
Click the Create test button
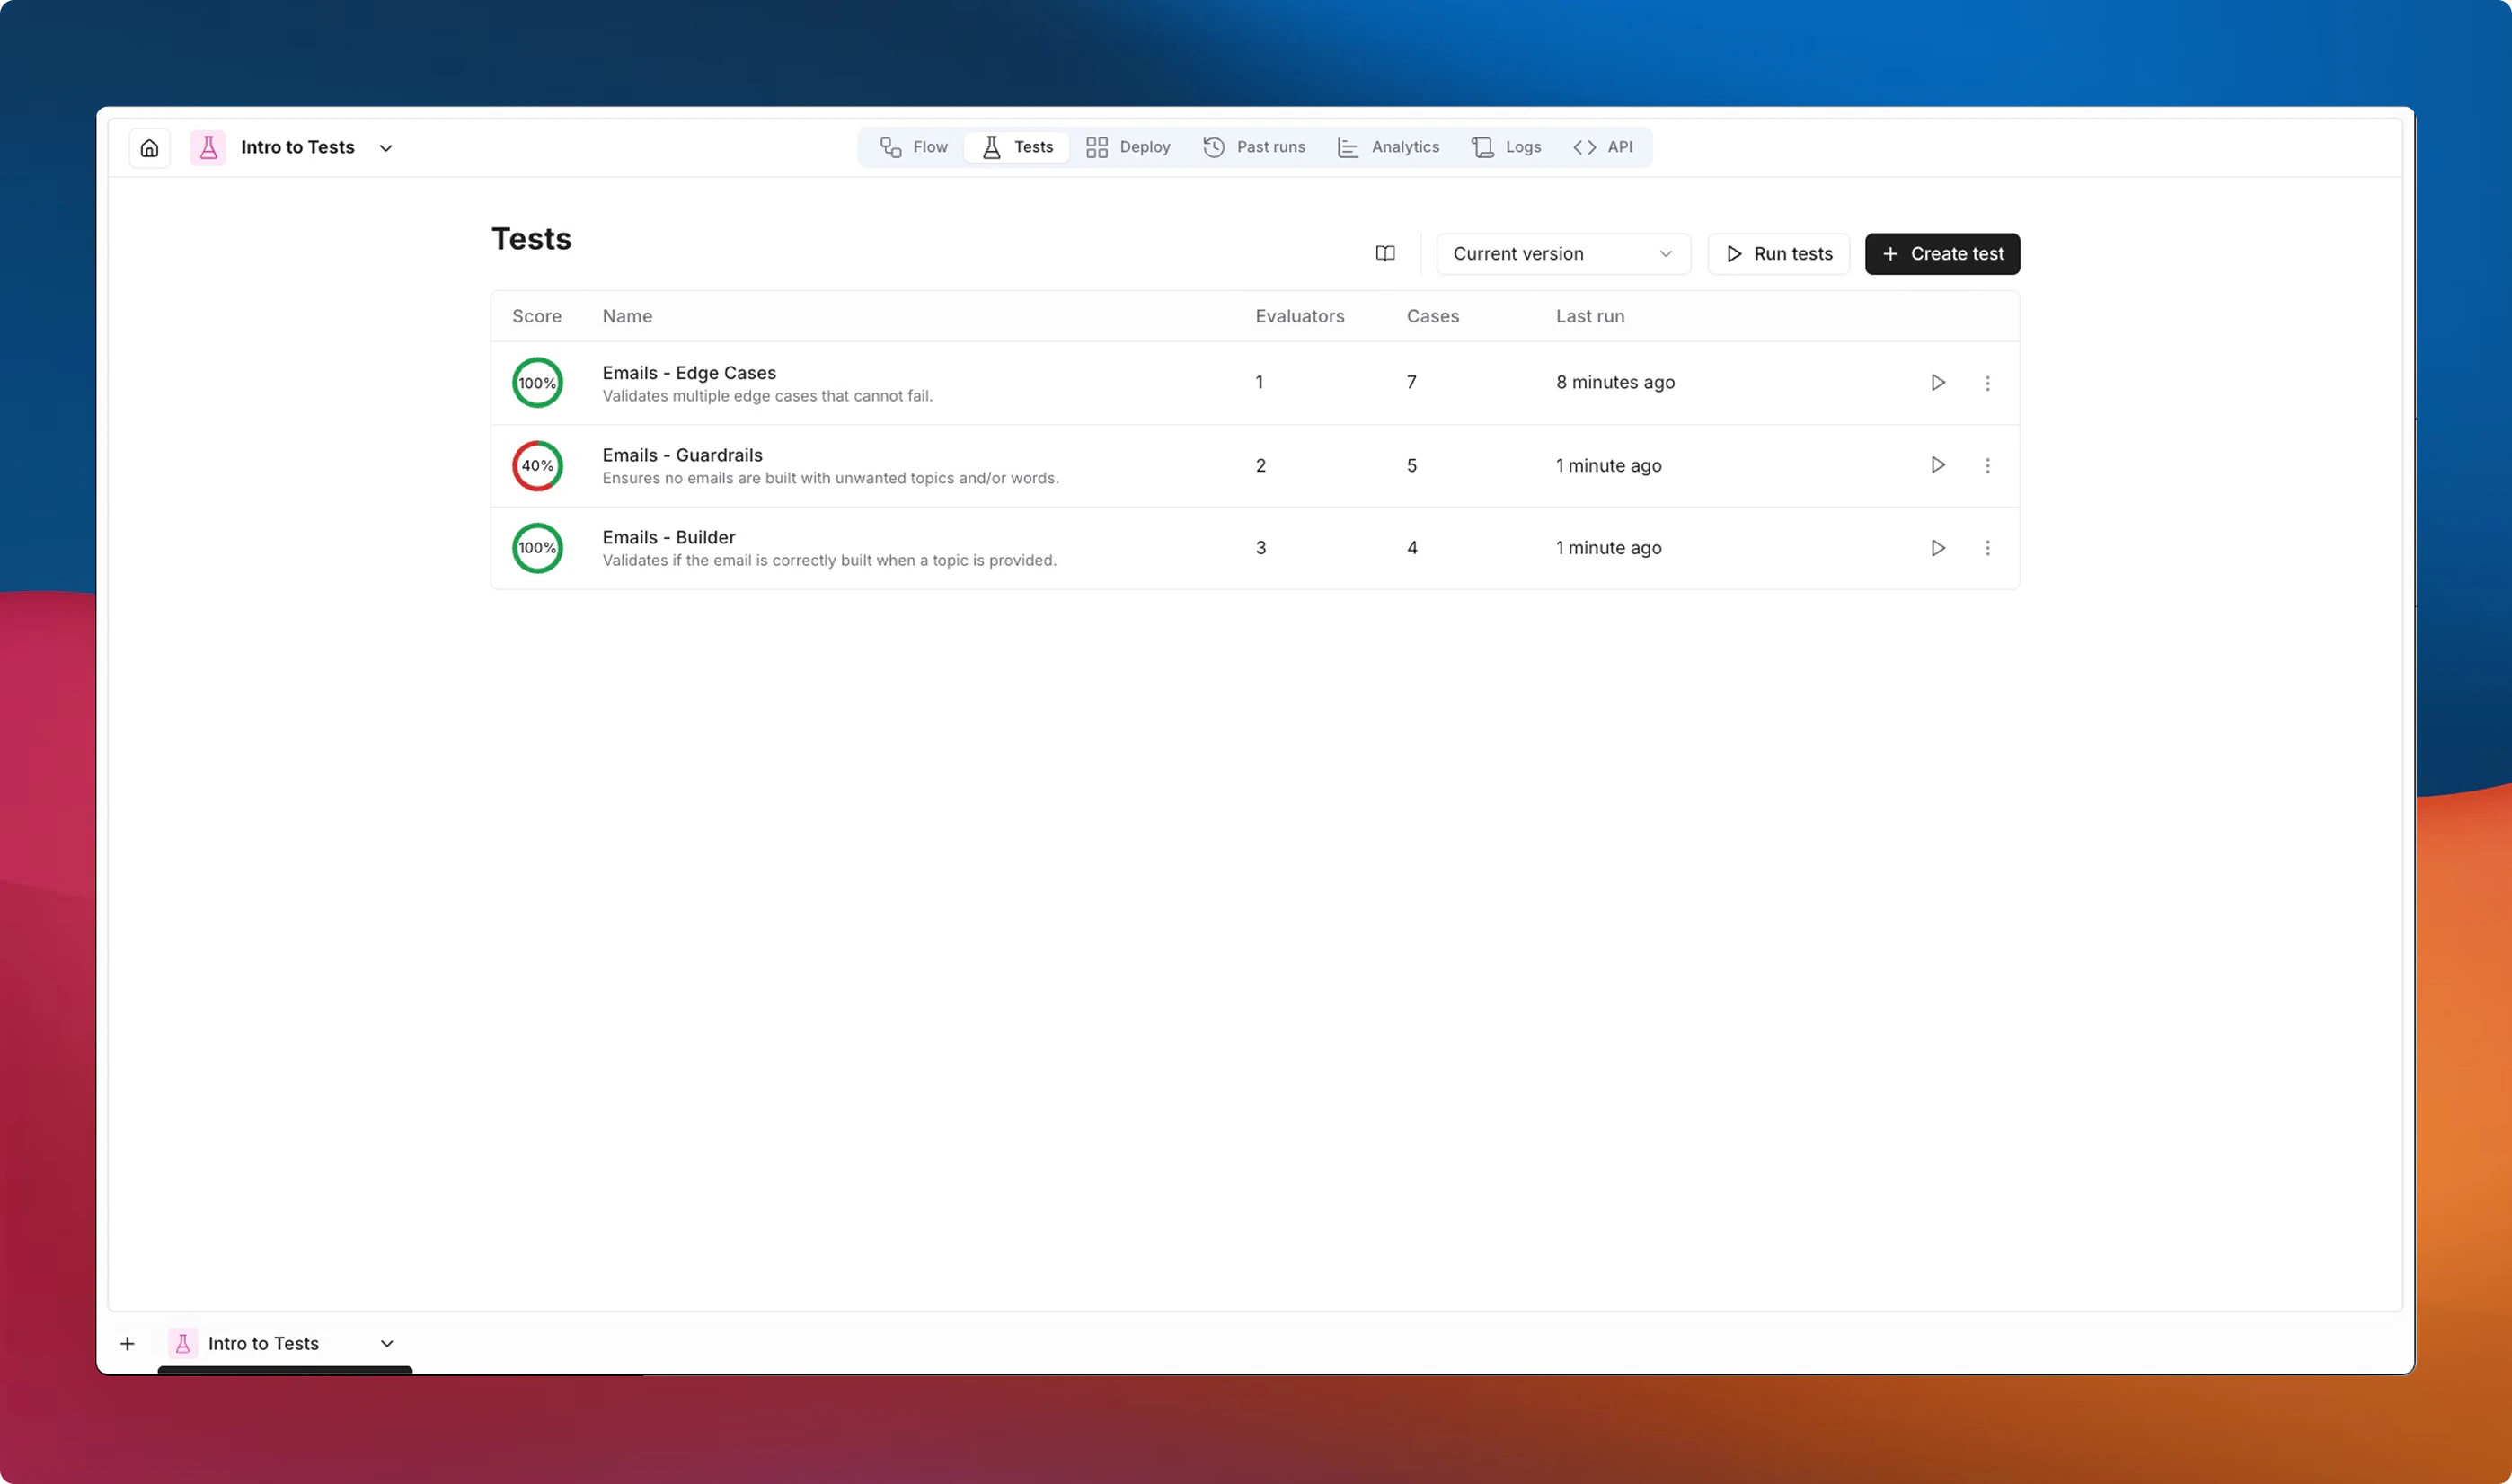(1941, 254)
